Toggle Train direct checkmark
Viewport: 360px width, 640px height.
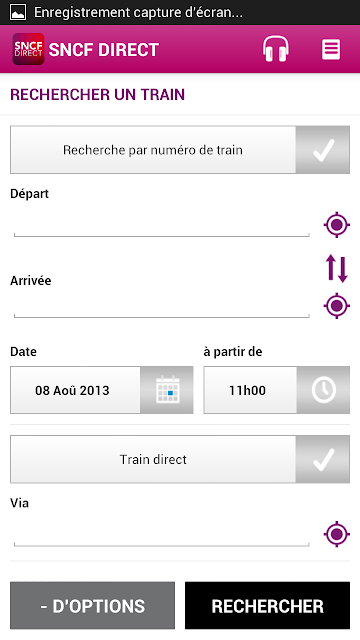pyautogui.click(x=322, y=459)
